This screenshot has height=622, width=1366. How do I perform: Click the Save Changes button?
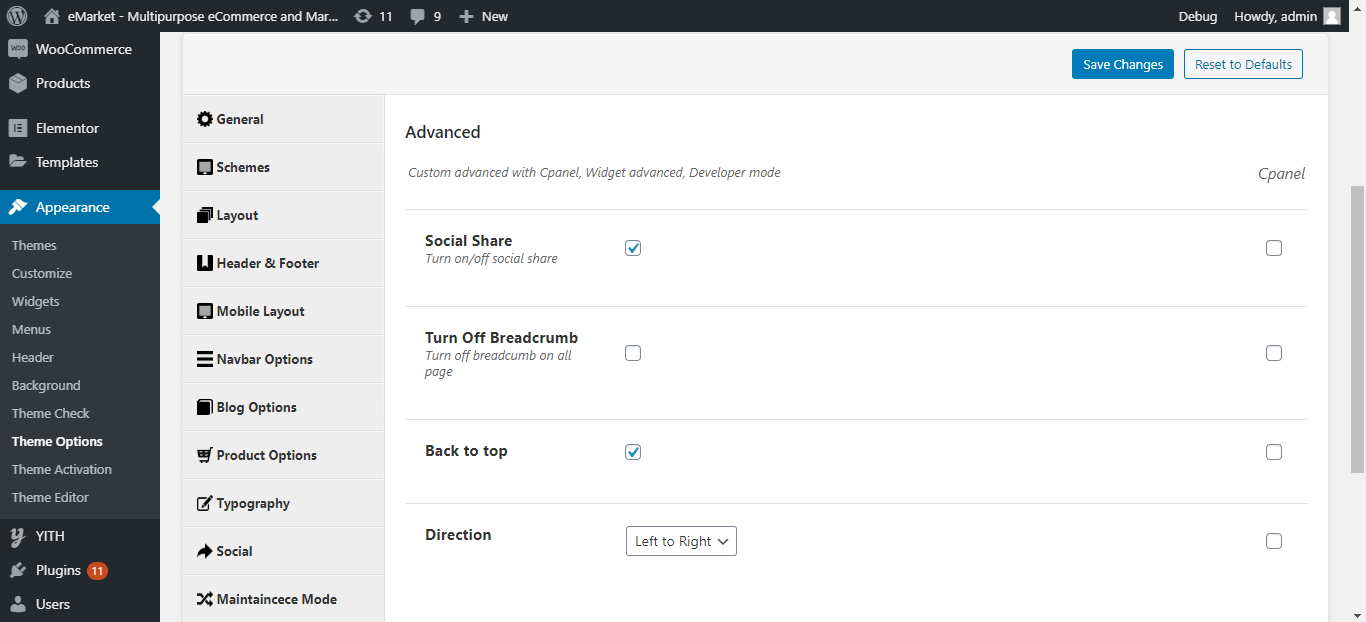tap(1123, 64)
